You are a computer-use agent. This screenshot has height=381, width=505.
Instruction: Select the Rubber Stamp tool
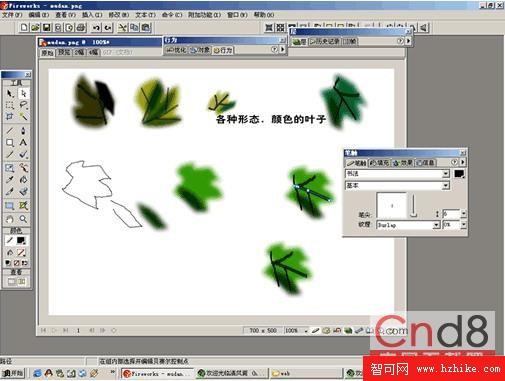click(23, 192)
